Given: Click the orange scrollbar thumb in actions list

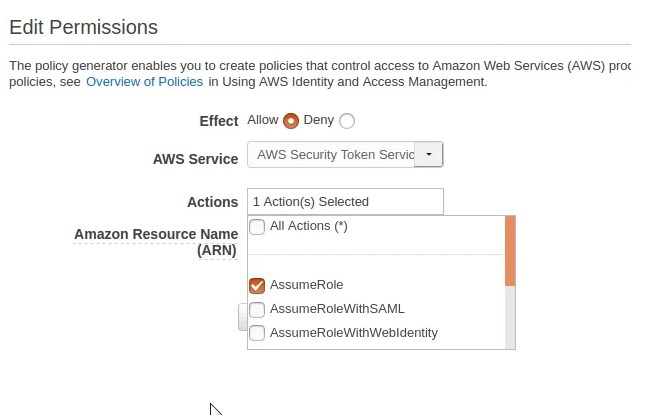Looking at the screenshot, I should [510, 250].
